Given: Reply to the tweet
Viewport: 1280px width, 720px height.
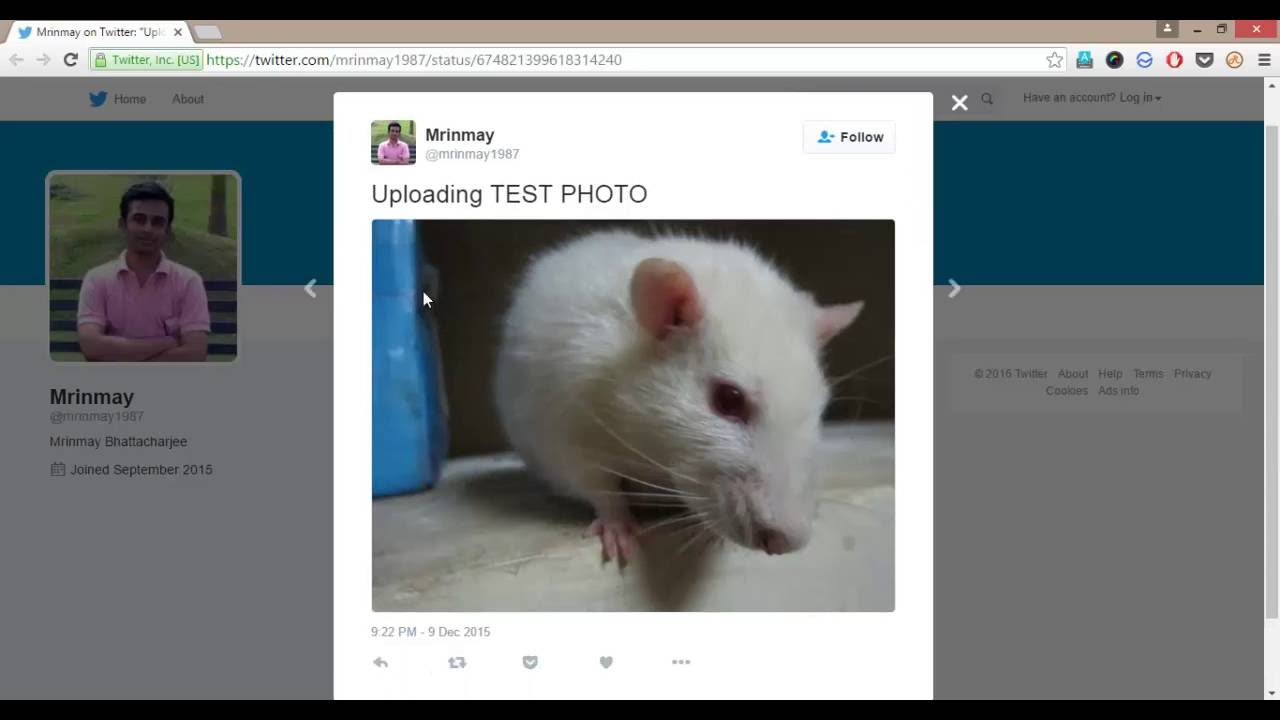Looking at the screenshot, I should pos(380,662).
